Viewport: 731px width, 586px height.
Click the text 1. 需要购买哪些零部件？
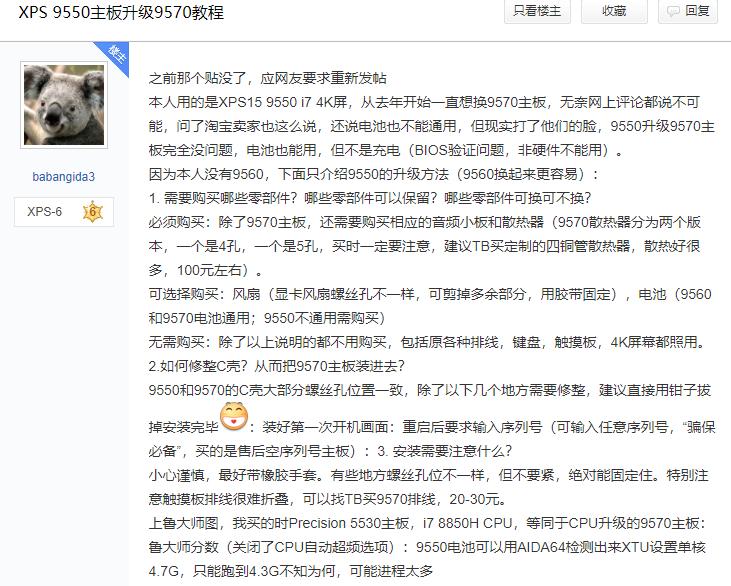(223, 198)
